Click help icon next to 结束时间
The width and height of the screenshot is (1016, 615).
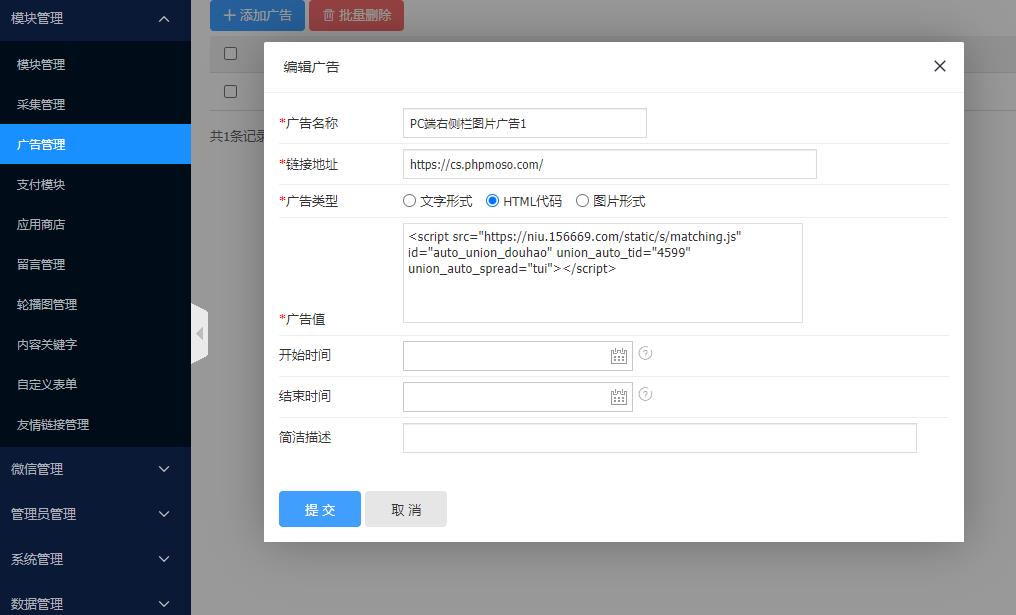(645, 394)
